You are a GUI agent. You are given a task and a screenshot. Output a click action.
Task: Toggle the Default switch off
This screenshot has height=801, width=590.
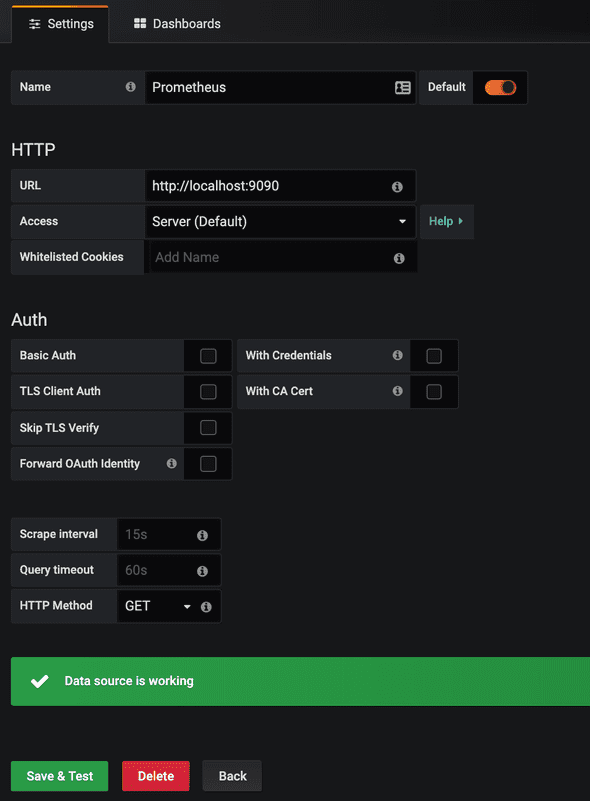500,87
